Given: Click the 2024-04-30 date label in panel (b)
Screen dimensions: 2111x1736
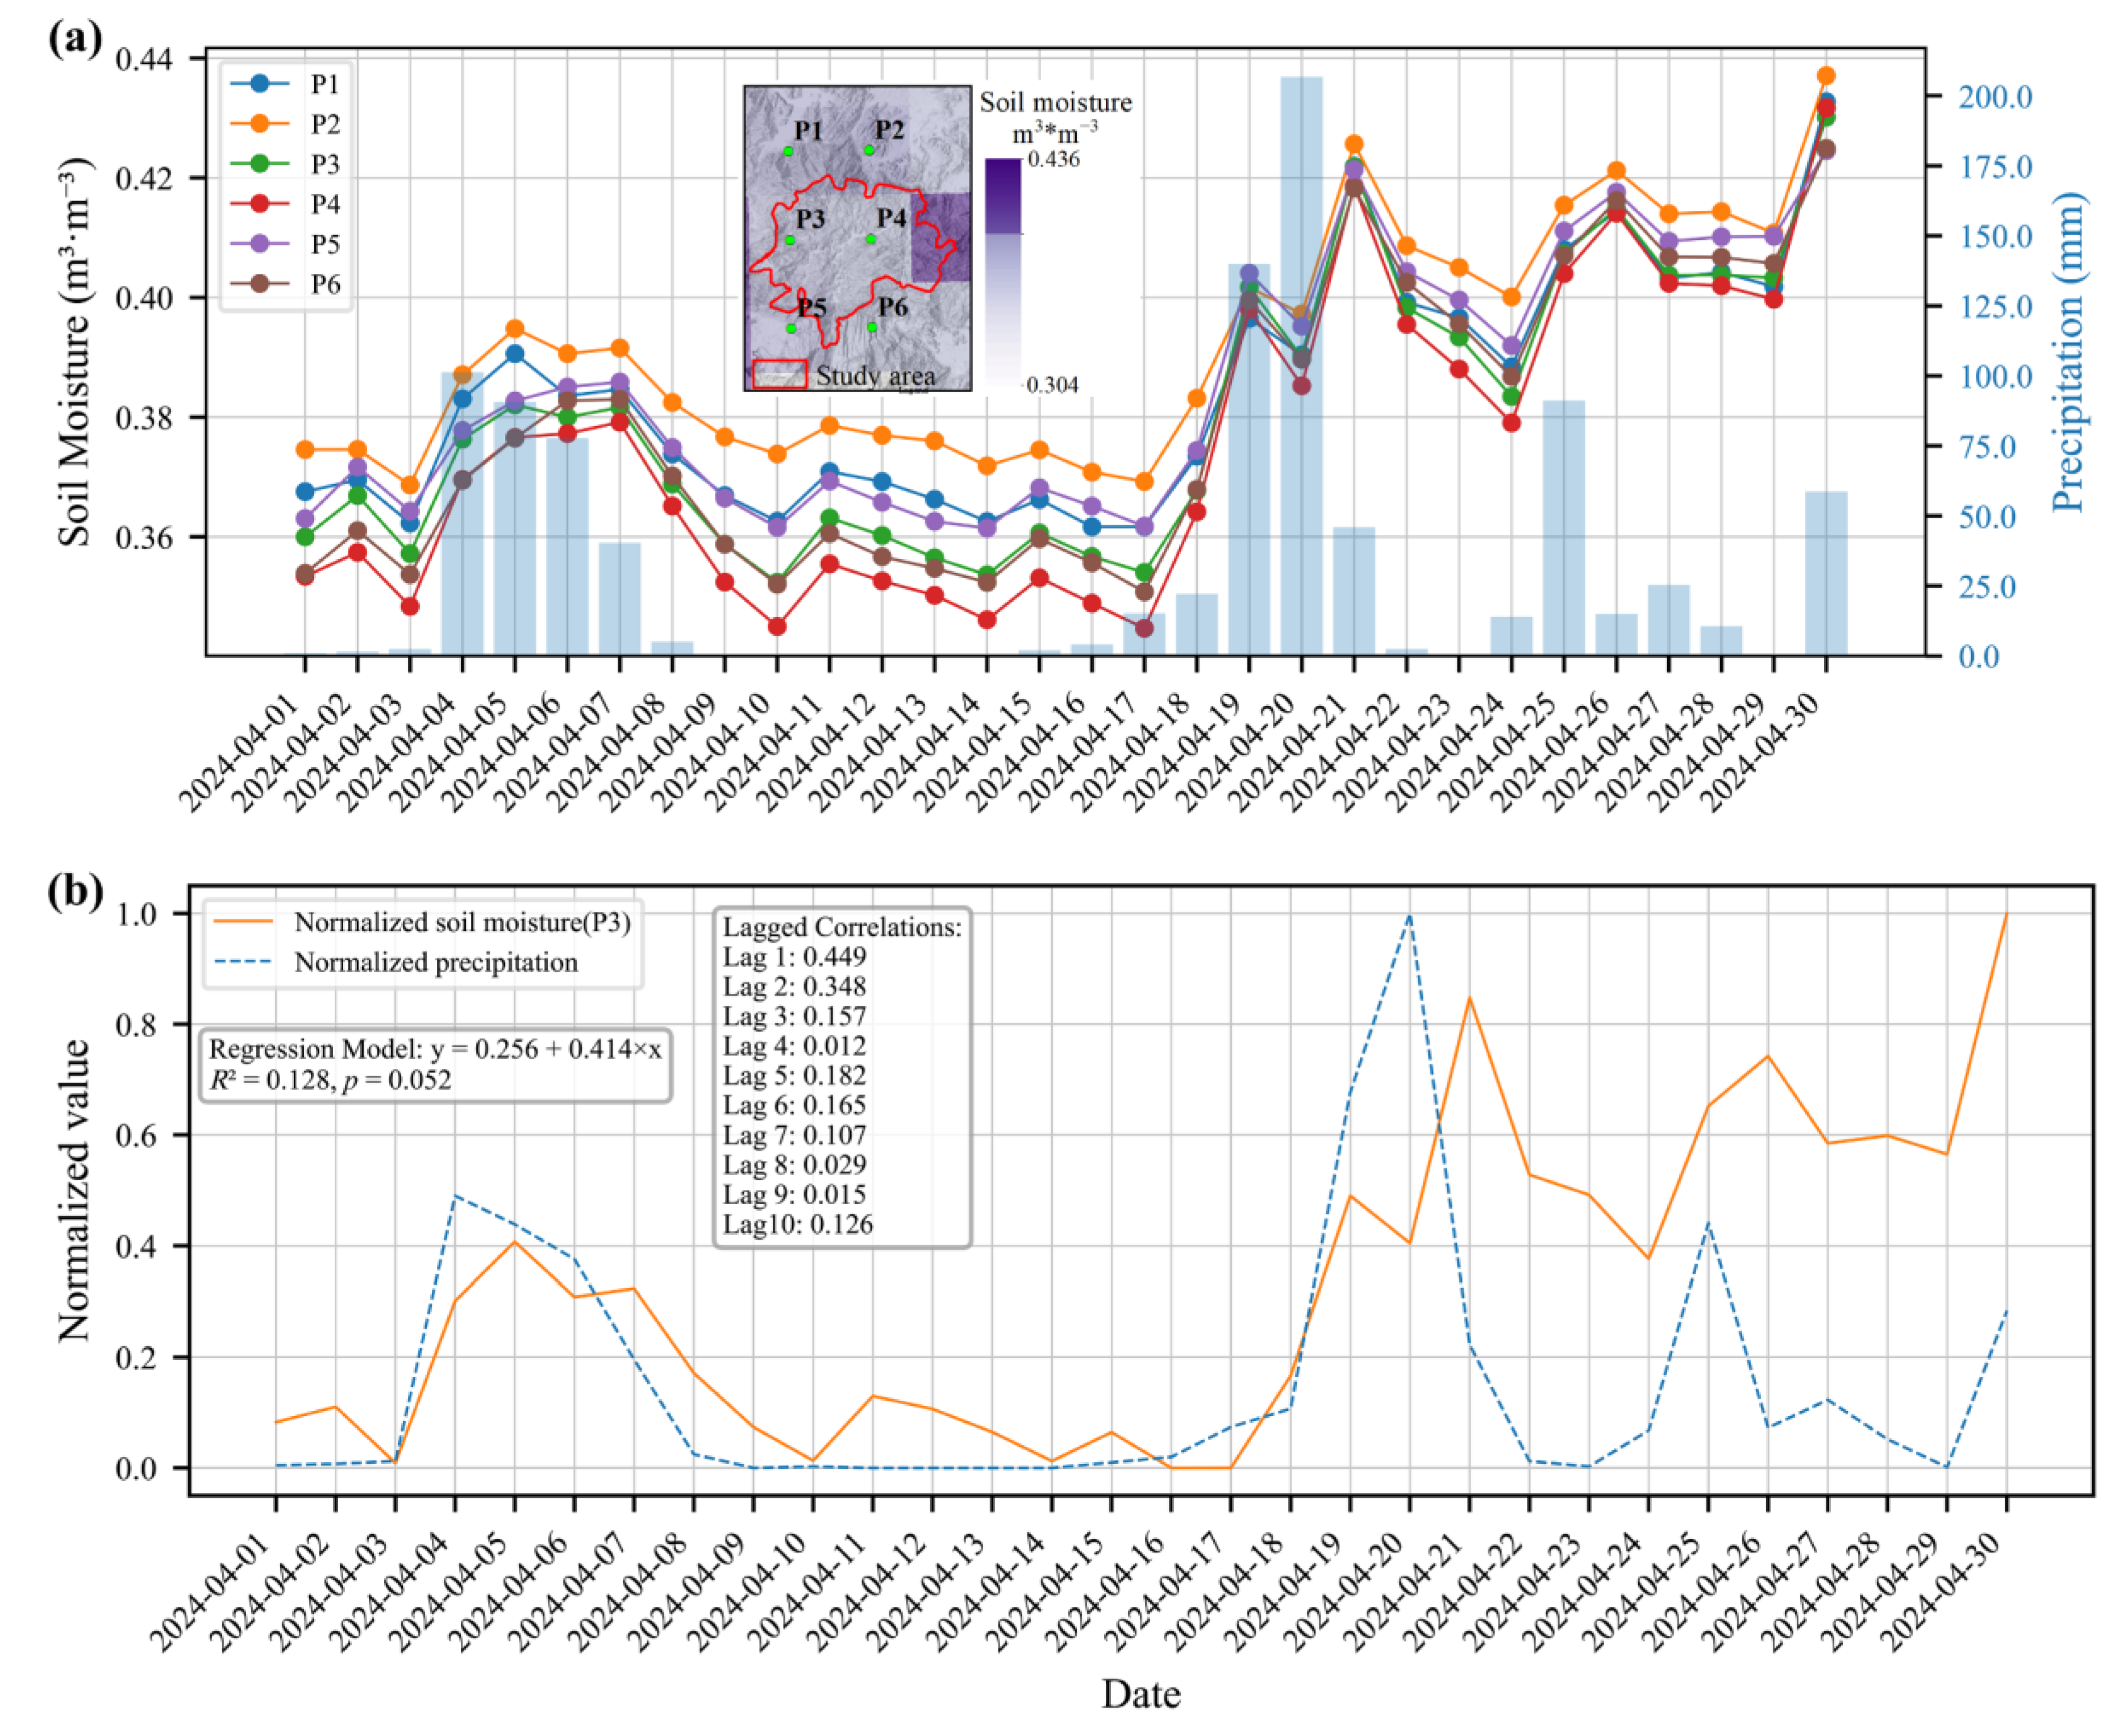Looking at the screenshot, I should [1942, 1593].
